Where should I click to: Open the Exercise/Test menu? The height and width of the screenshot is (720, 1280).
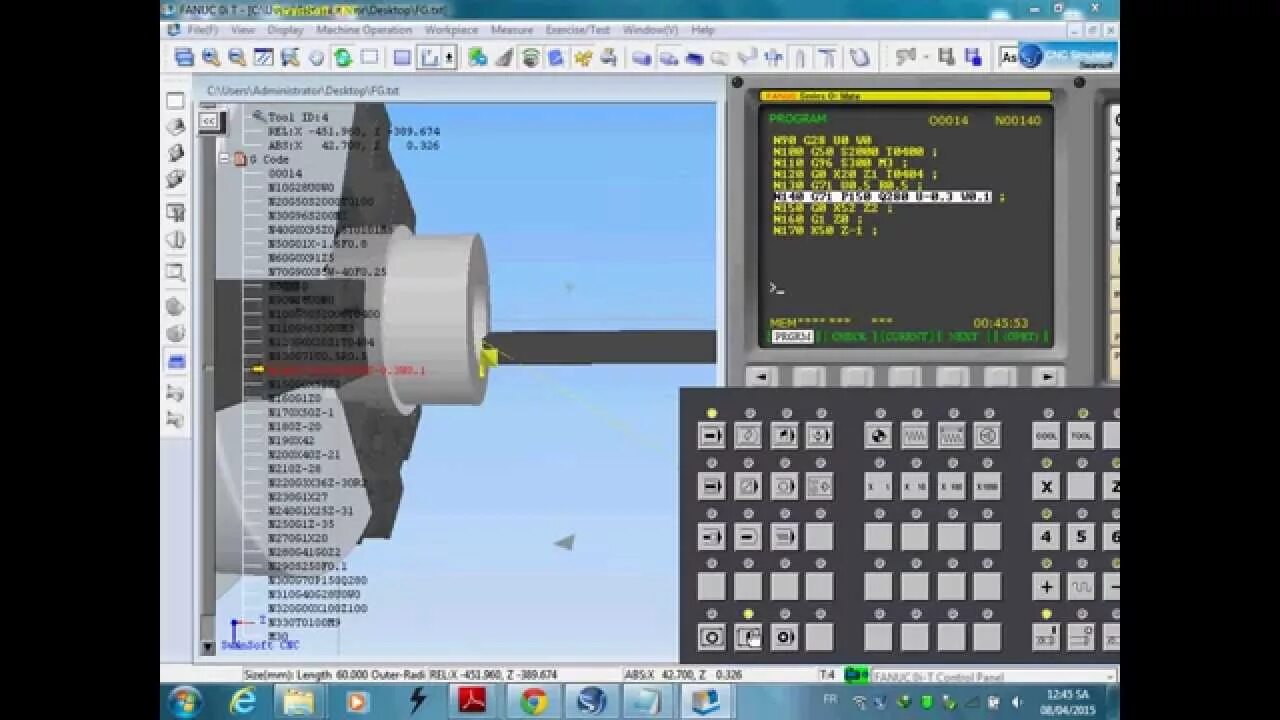(x=578, y=30)
